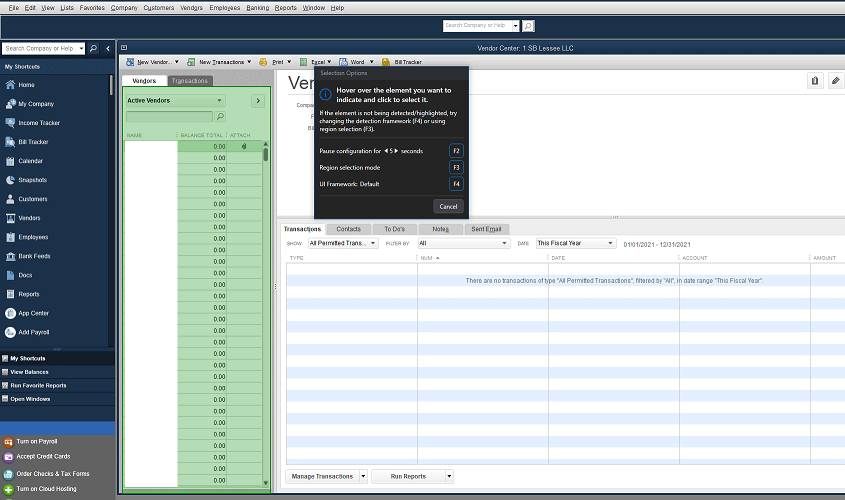845x500 pixels.
Task: Go to Bank Feeds shortcut
Action: tap(34, 256)
